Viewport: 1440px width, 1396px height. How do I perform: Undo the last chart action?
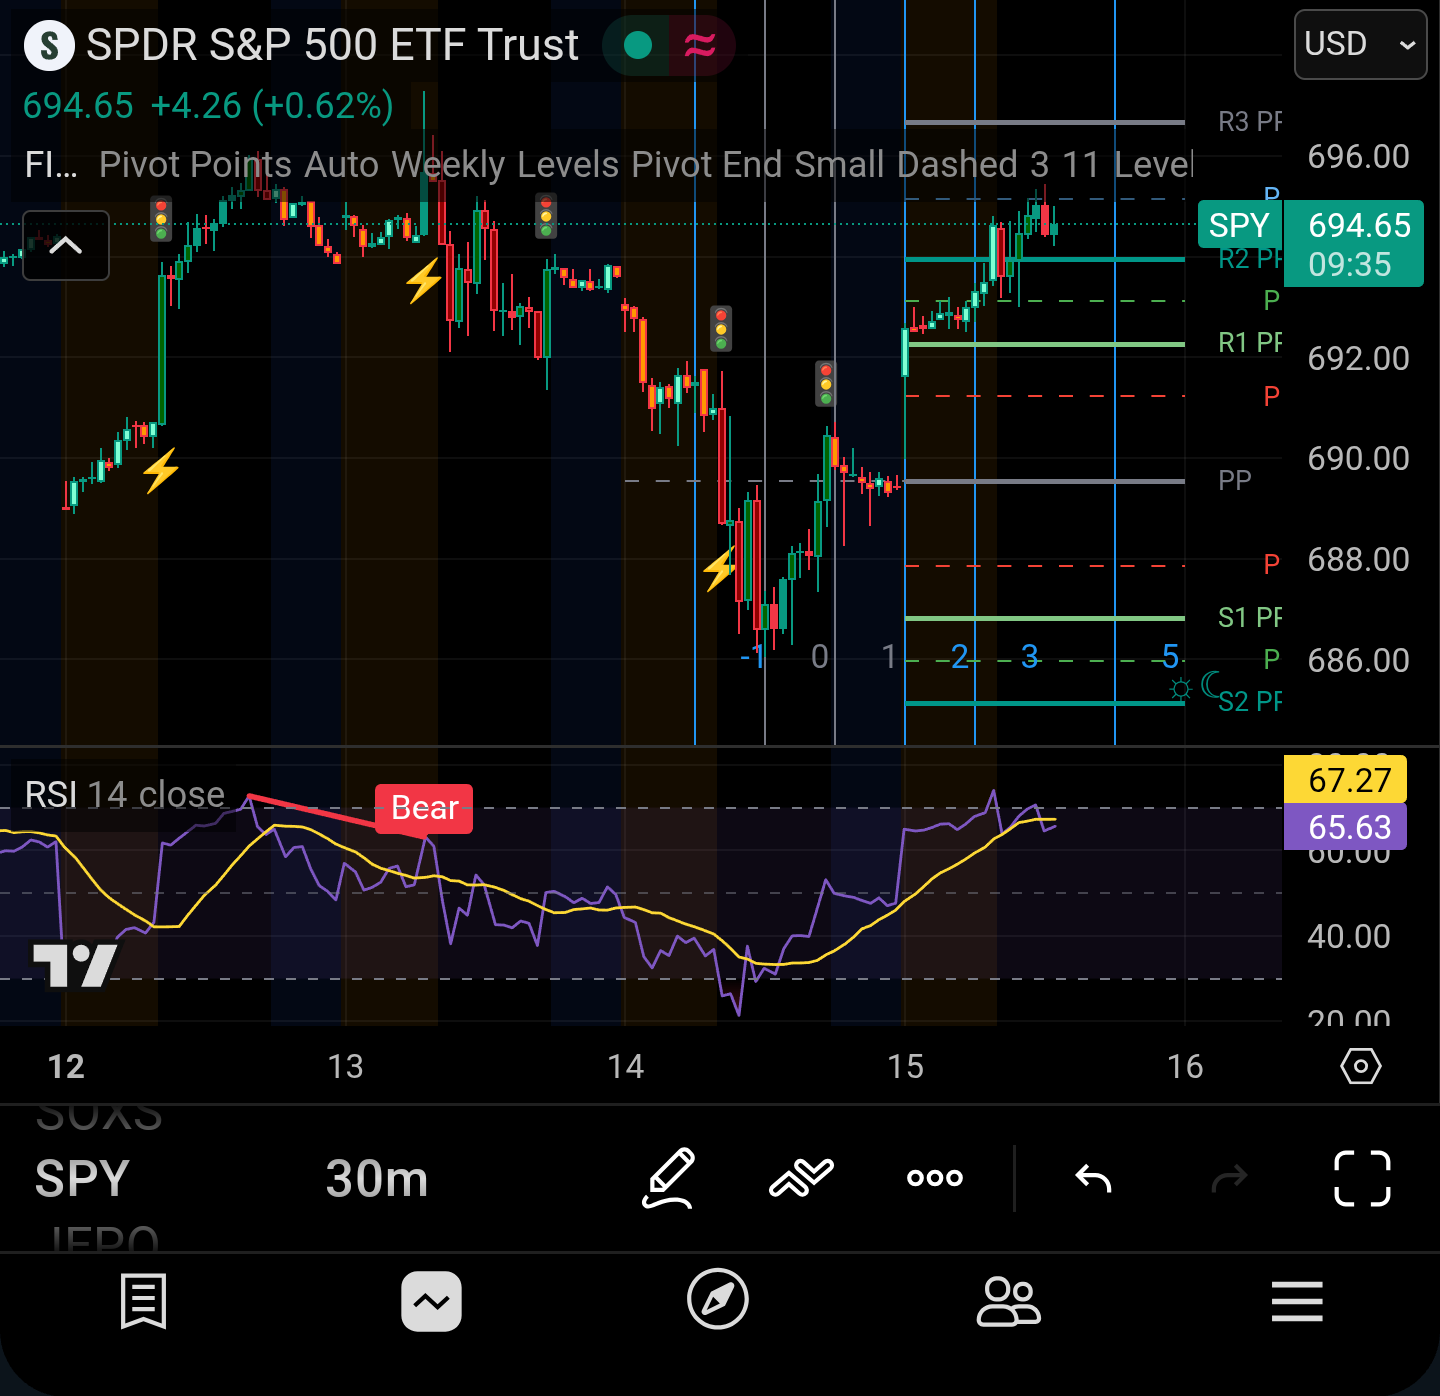point(1094,1179)
